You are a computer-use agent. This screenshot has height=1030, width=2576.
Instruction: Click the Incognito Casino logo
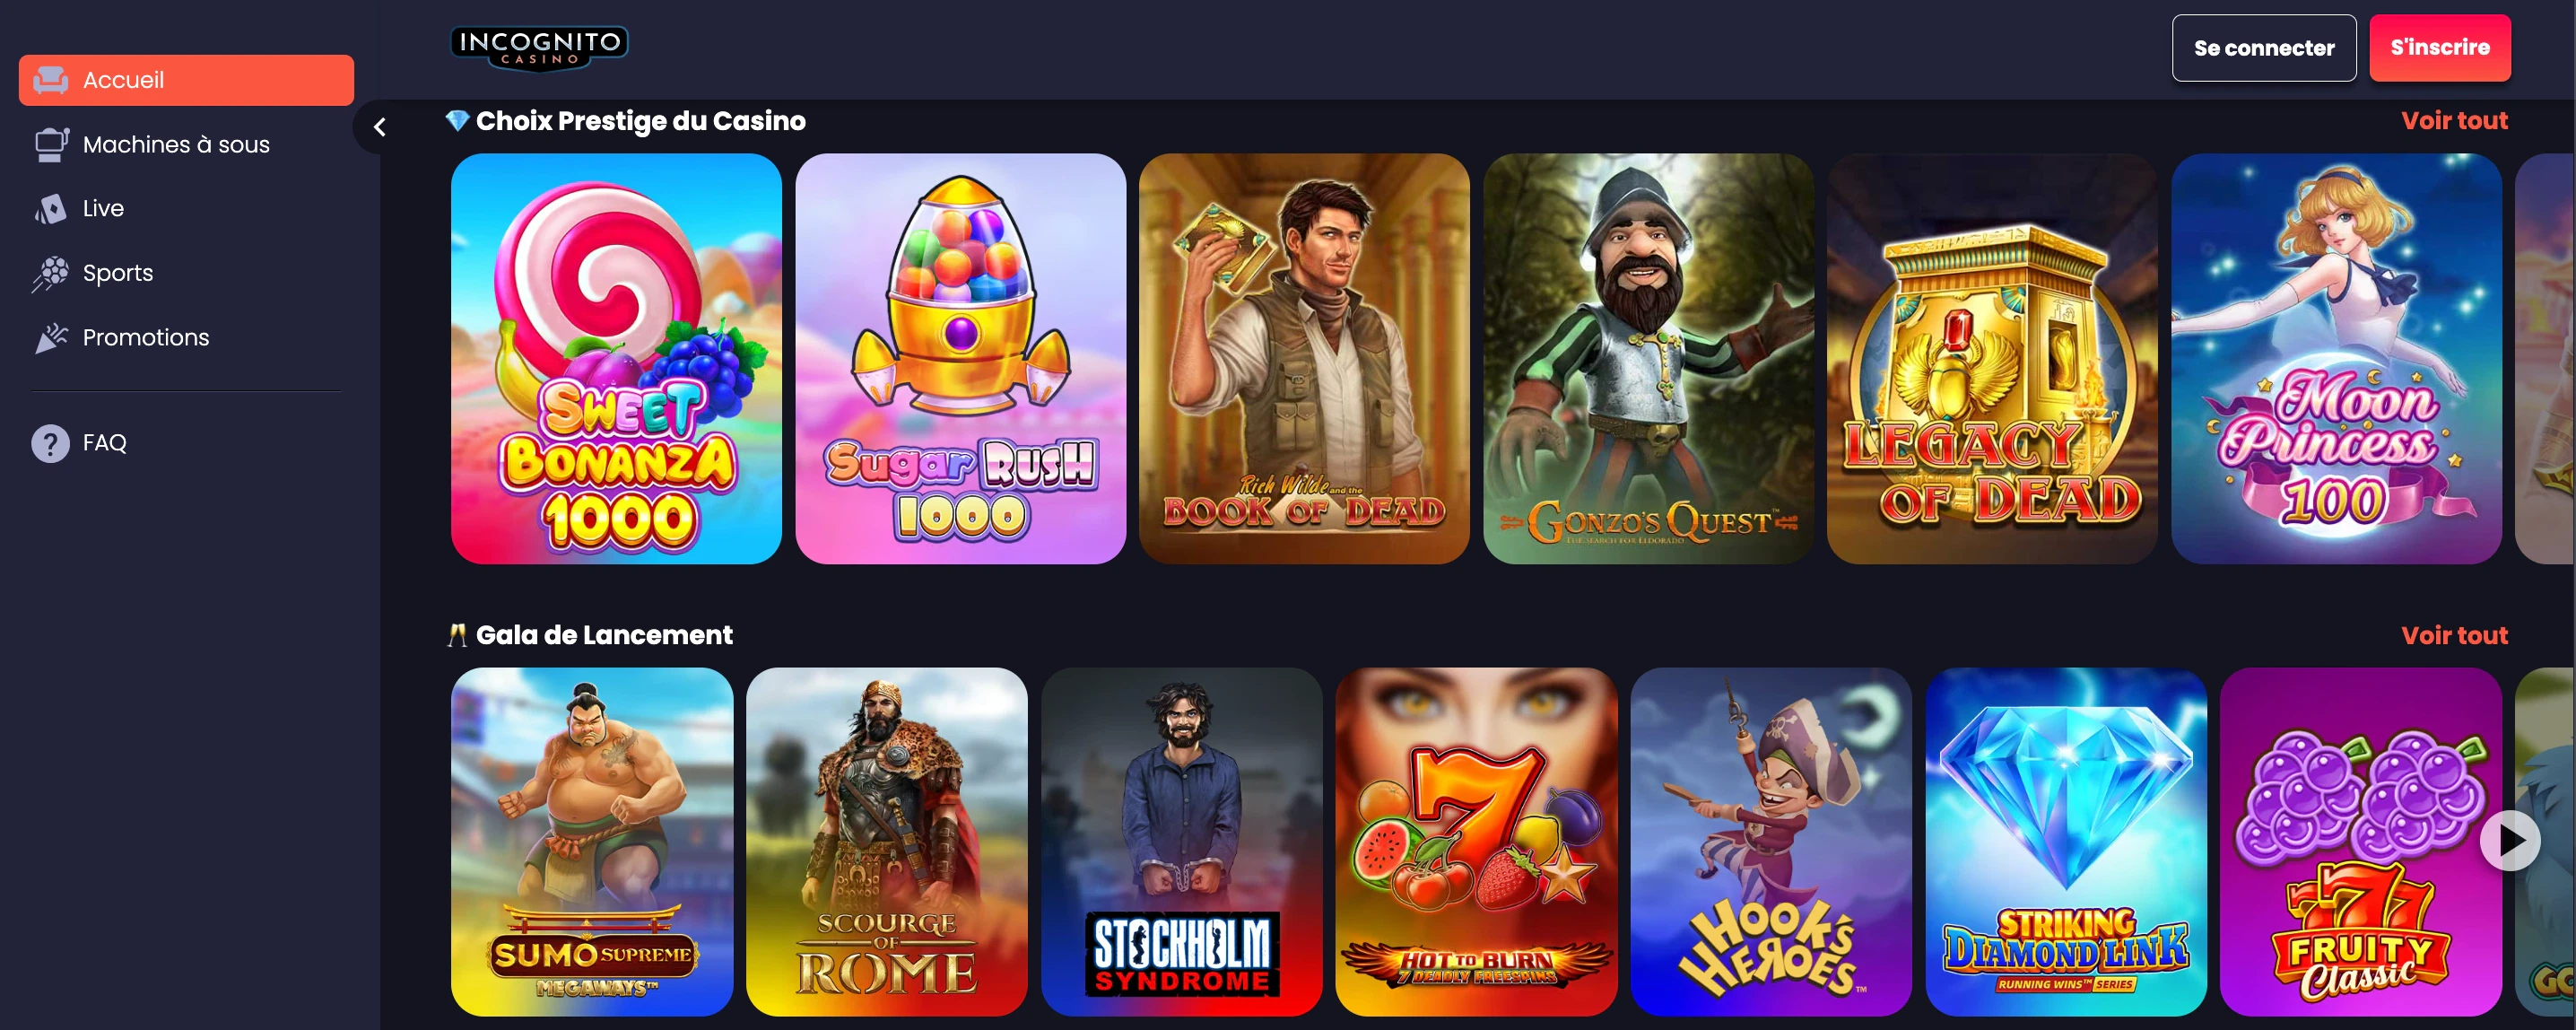[x=539, y=47]
